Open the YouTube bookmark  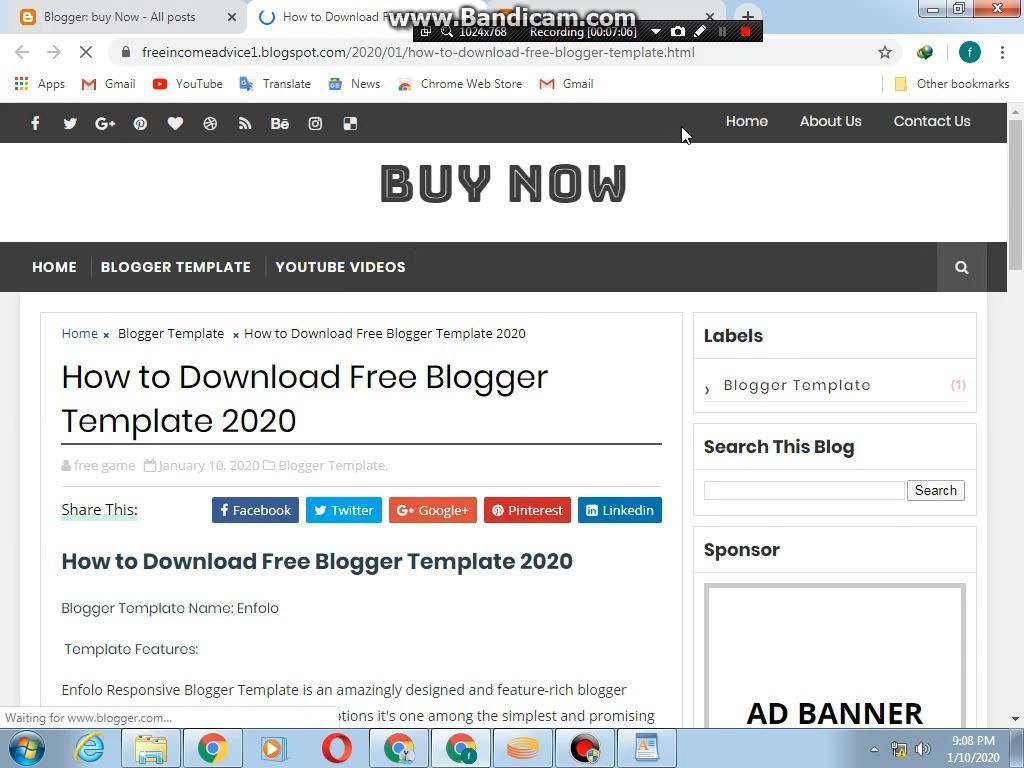(187, 84)
